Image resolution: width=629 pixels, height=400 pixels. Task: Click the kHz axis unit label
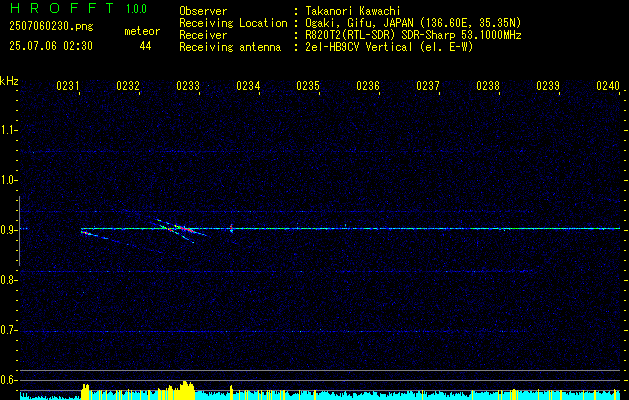9,81
